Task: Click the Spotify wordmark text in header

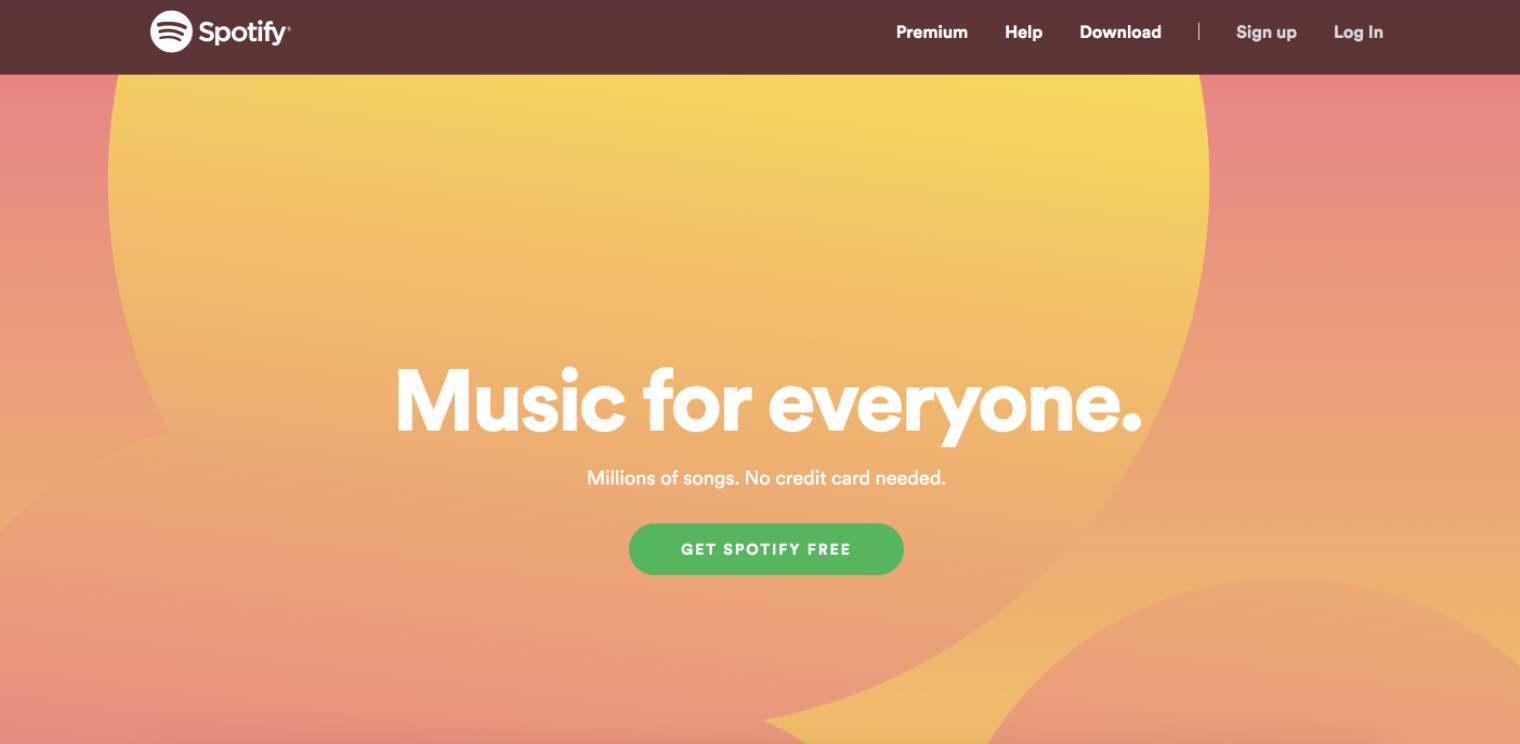Action: coord(243,33)
